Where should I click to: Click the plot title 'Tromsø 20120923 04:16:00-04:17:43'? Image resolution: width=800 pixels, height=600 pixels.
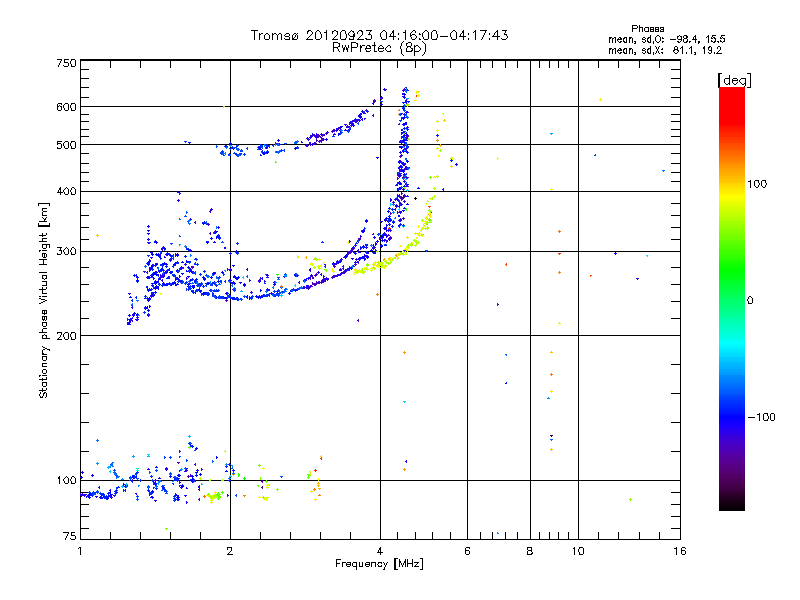click(379, 35)
